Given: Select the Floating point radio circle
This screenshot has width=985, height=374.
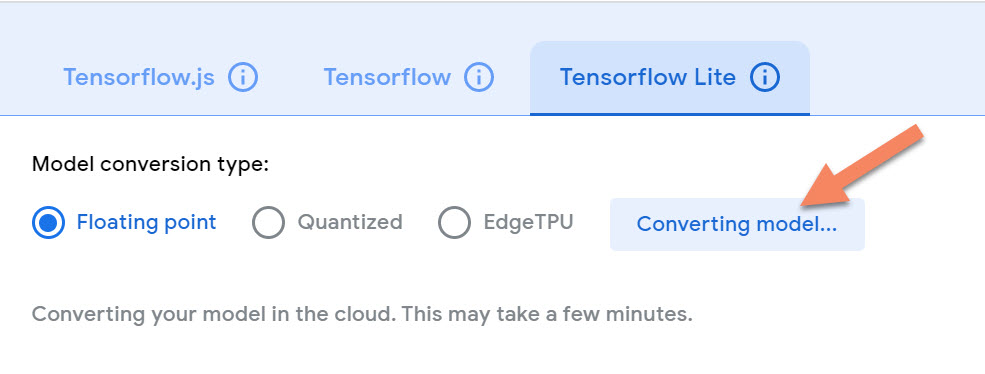Looking at the screenshot, I should (x=48, y=223).
